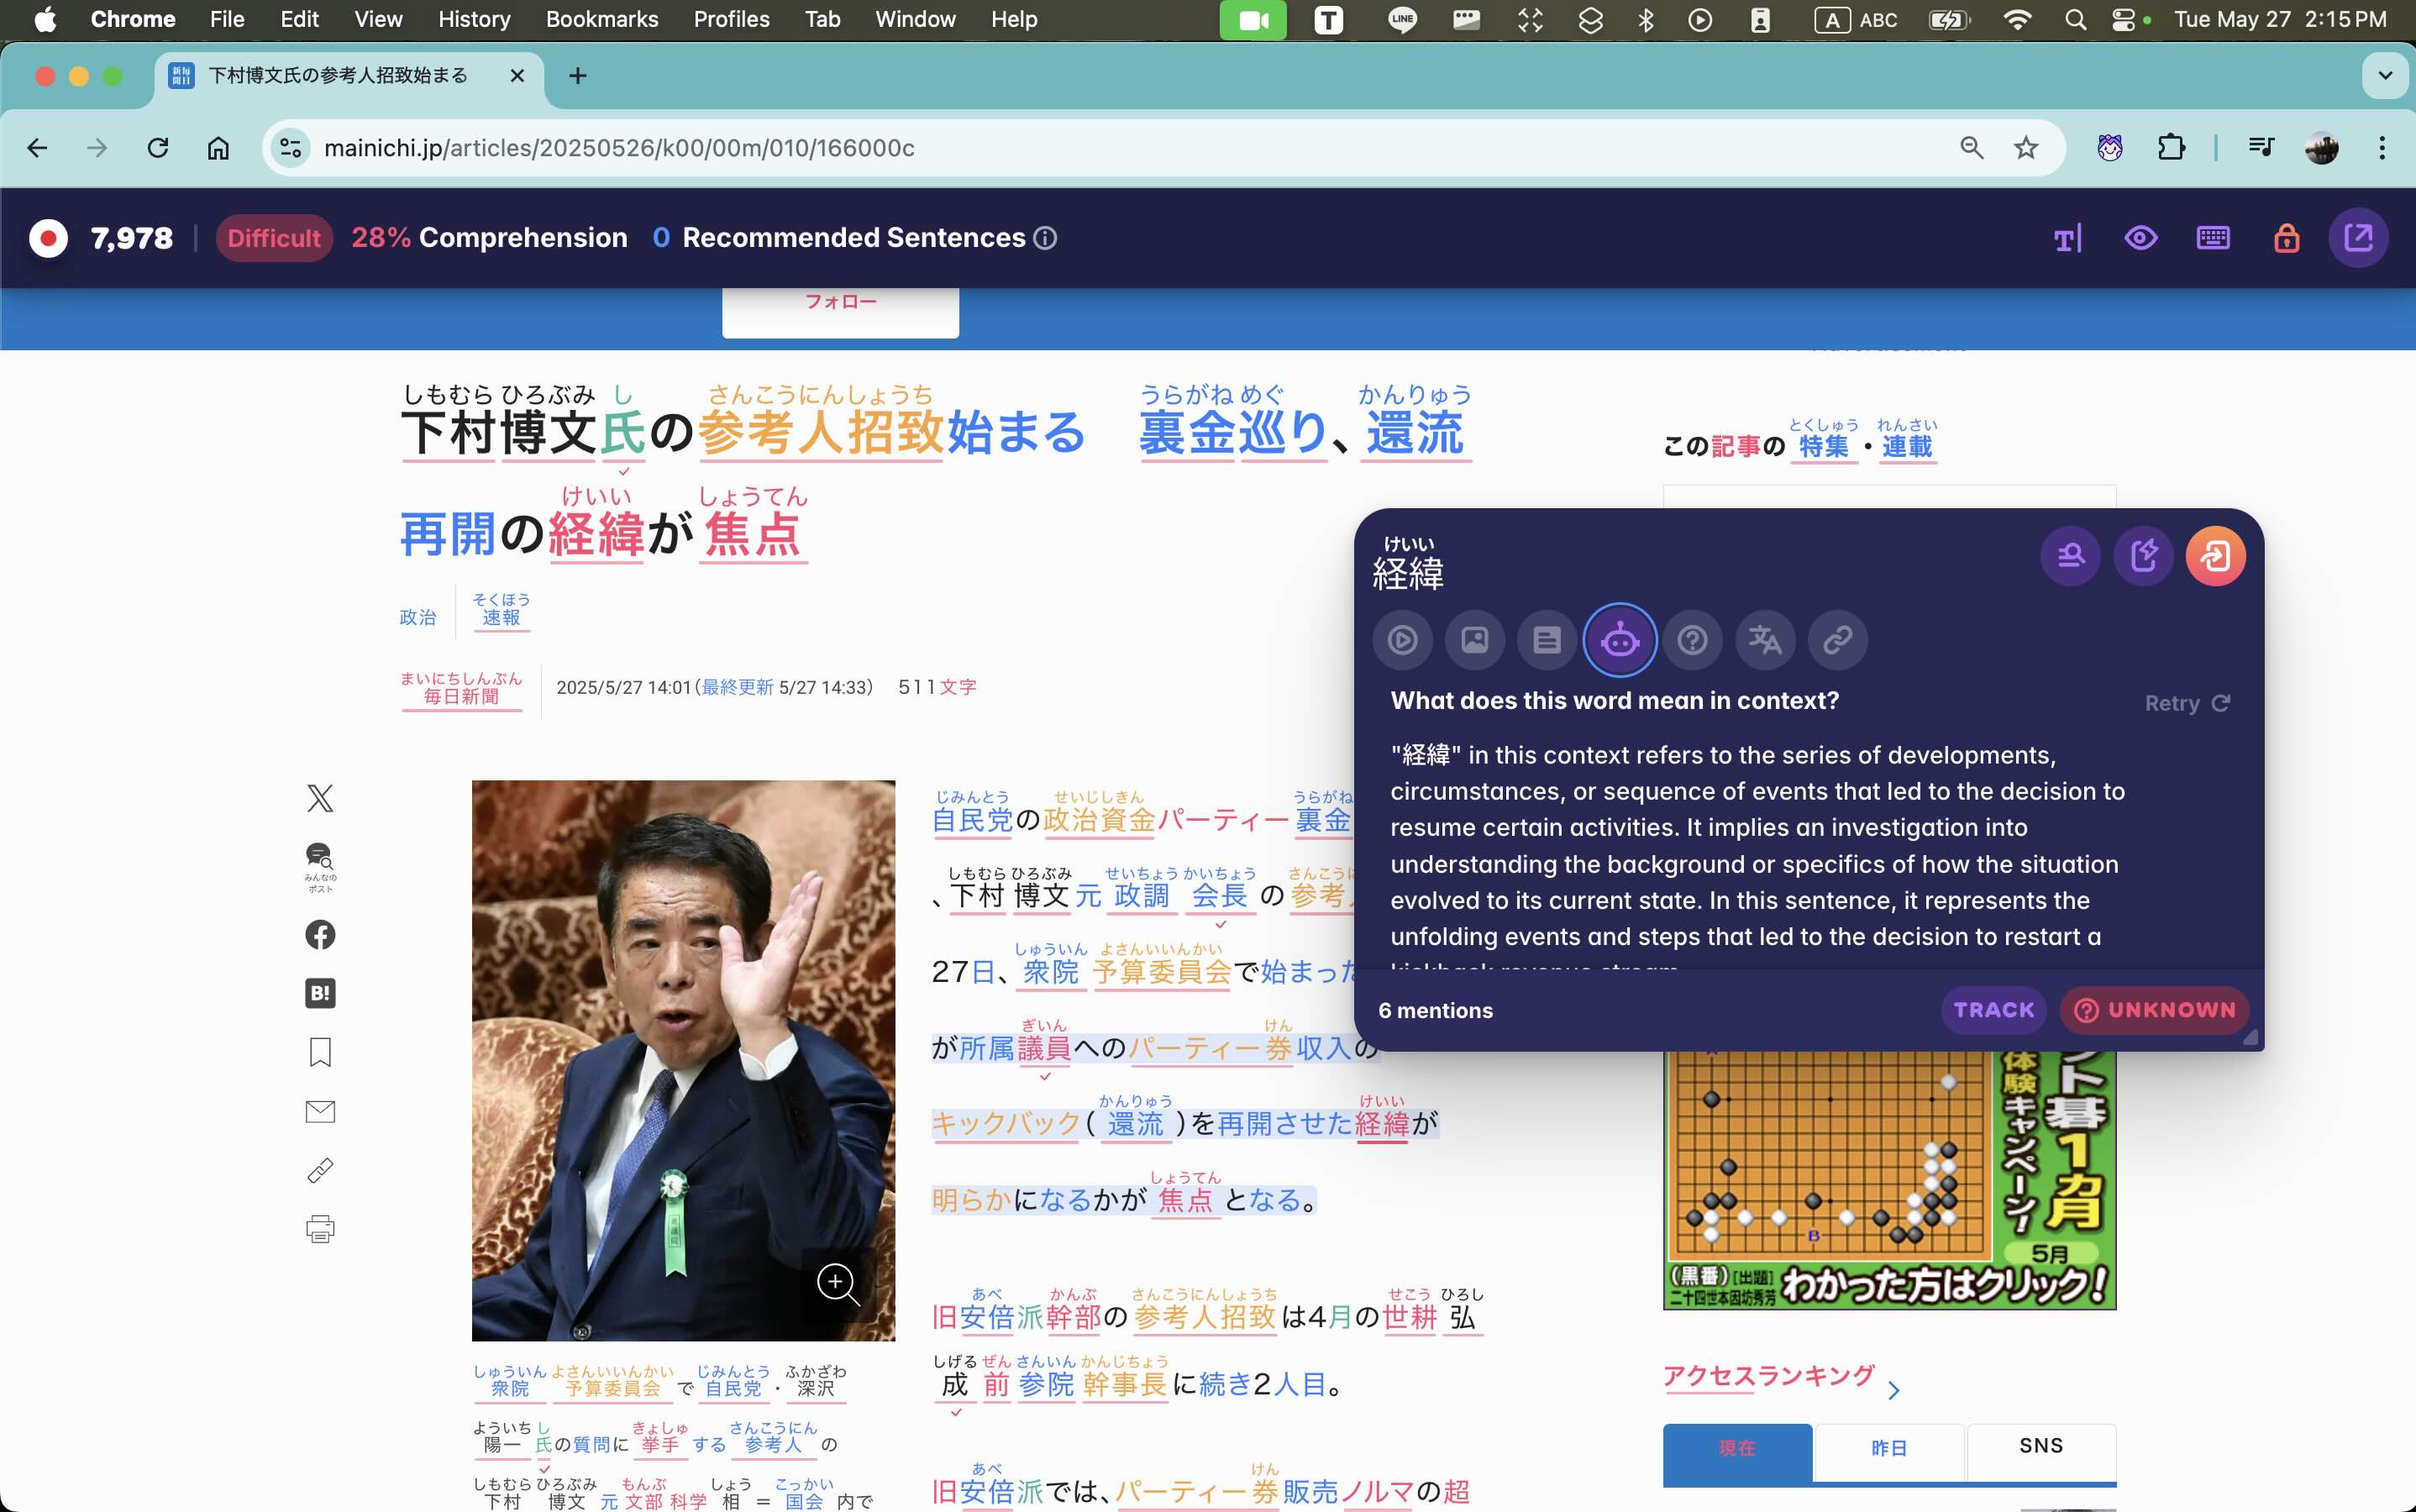Open the Bookmarks menu in menu bar
The height and width of the screenshot is (1512, 2416).
[601, 19]
